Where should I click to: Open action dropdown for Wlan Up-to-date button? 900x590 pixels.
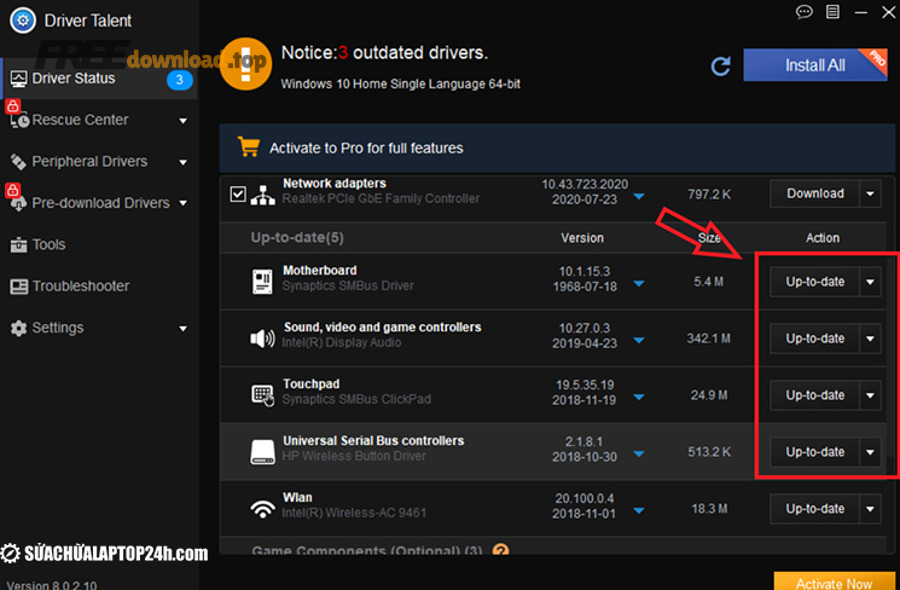[870, 509]
